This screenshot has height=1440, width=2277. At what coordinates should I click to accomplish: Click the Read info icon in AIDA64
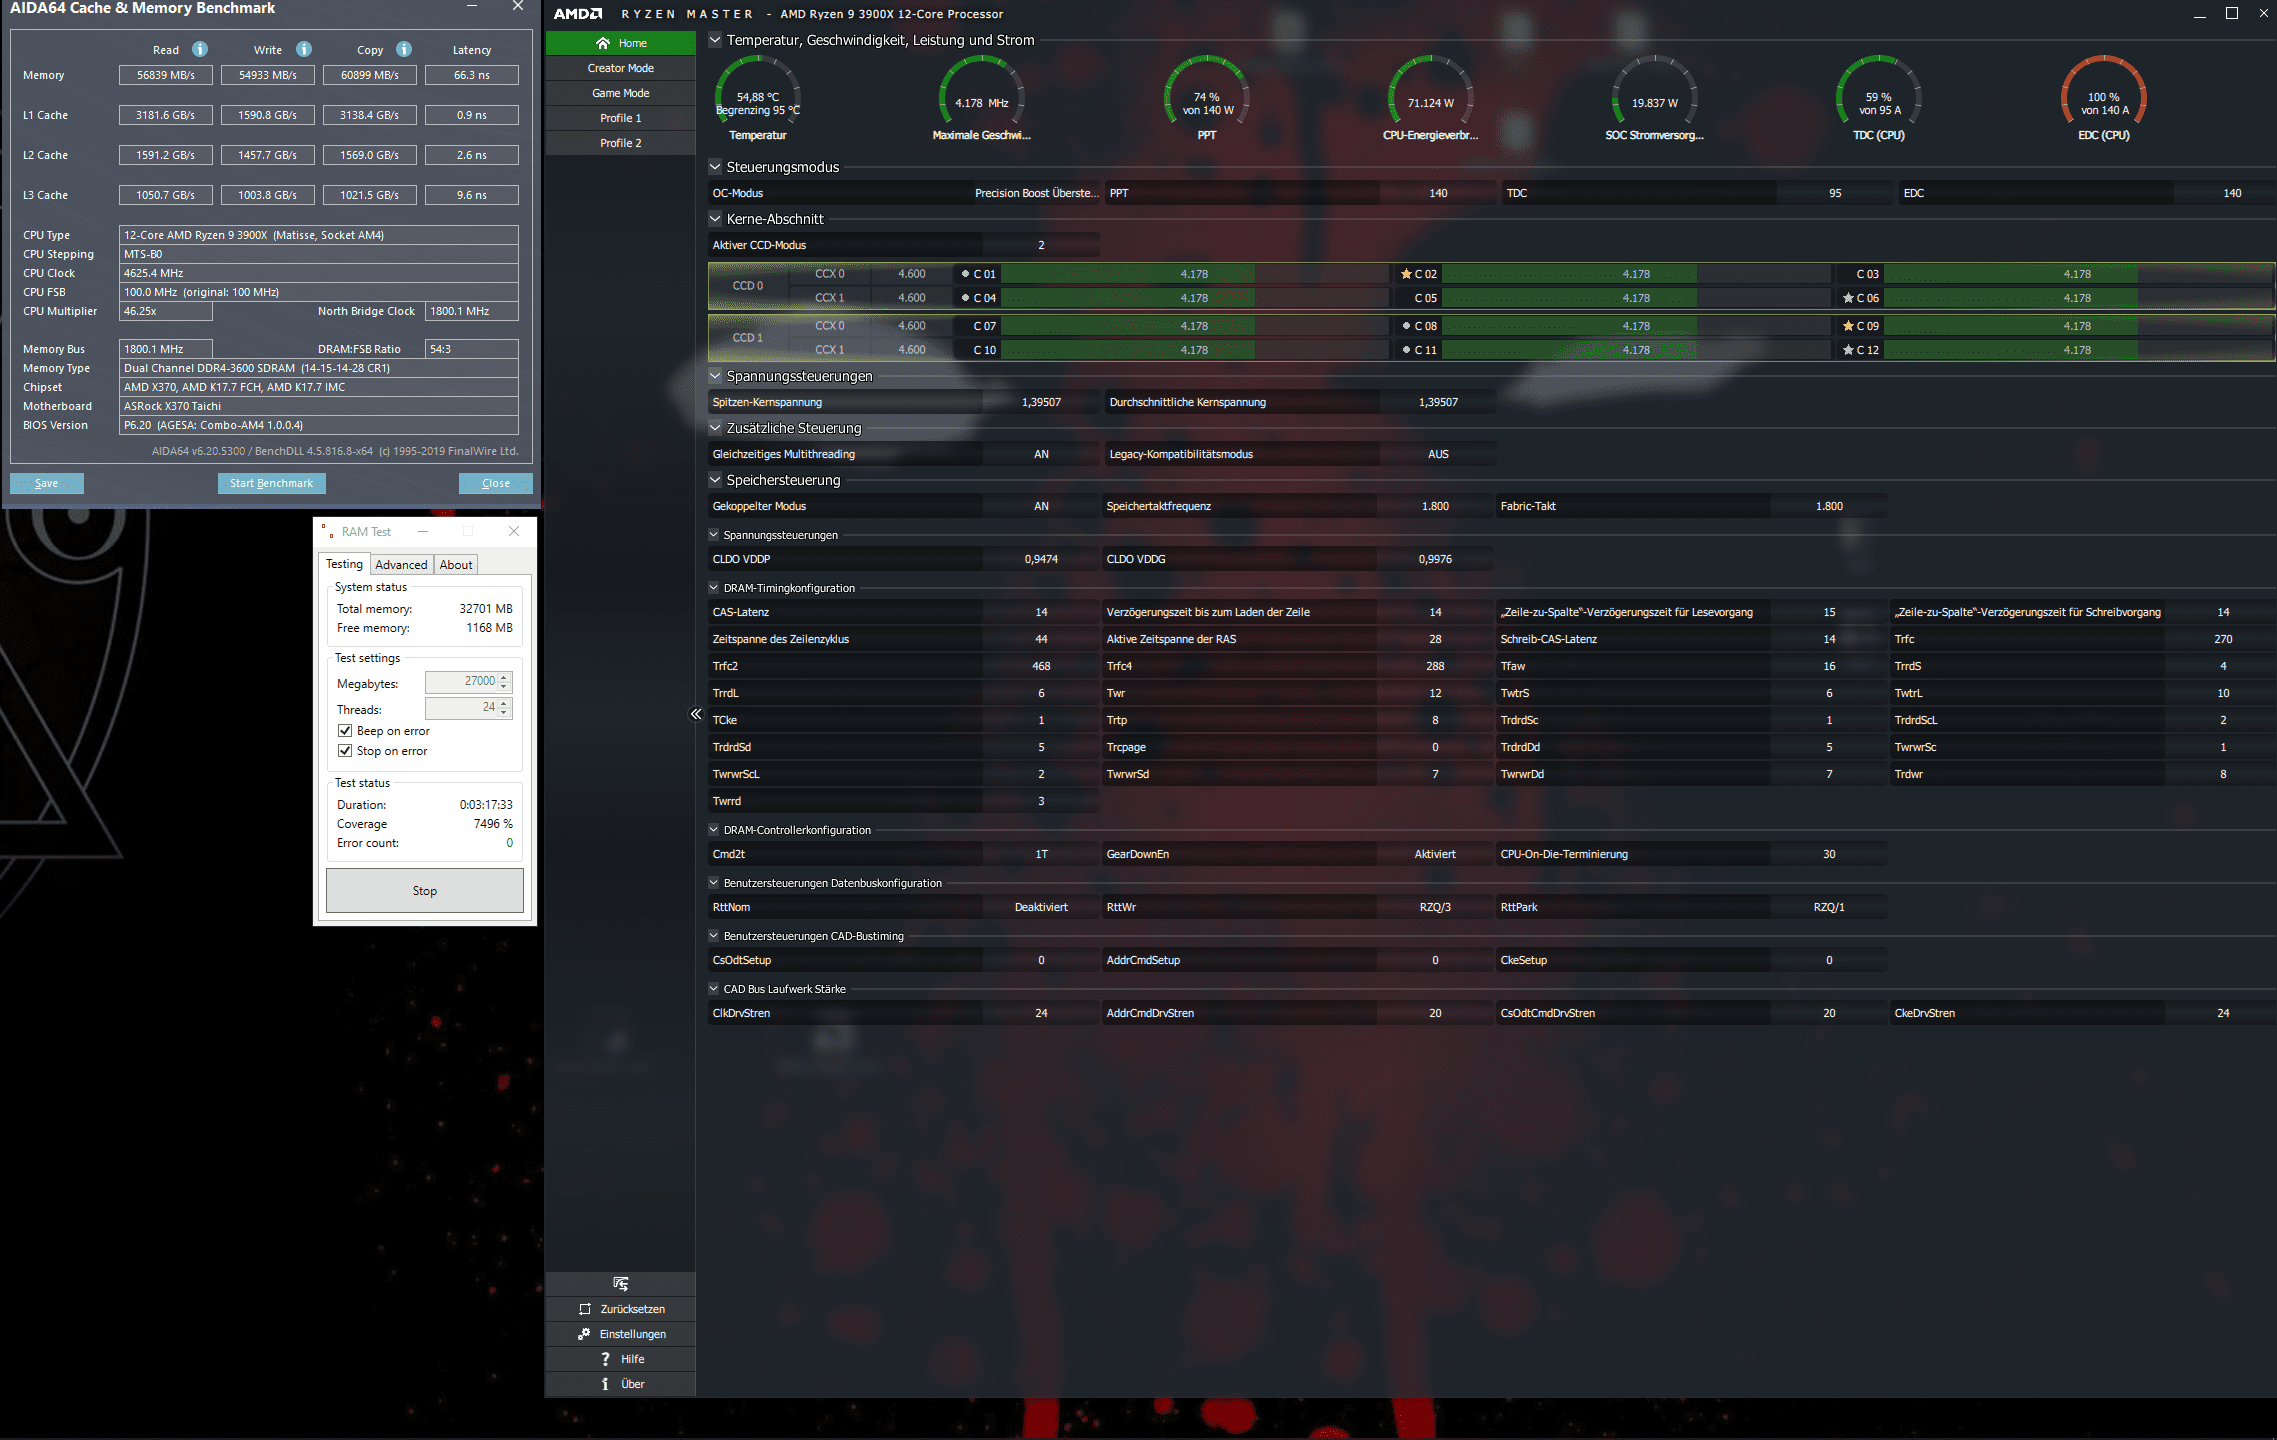[x=200, y=49]
